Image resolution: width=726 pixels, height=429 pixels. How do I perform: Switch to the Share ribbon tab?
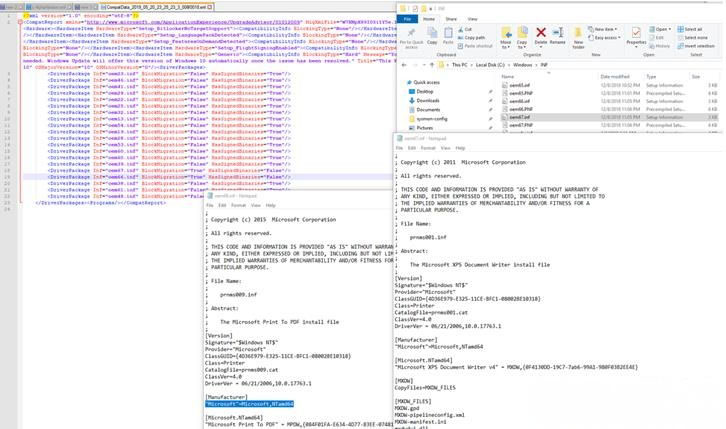pos(451,19)
